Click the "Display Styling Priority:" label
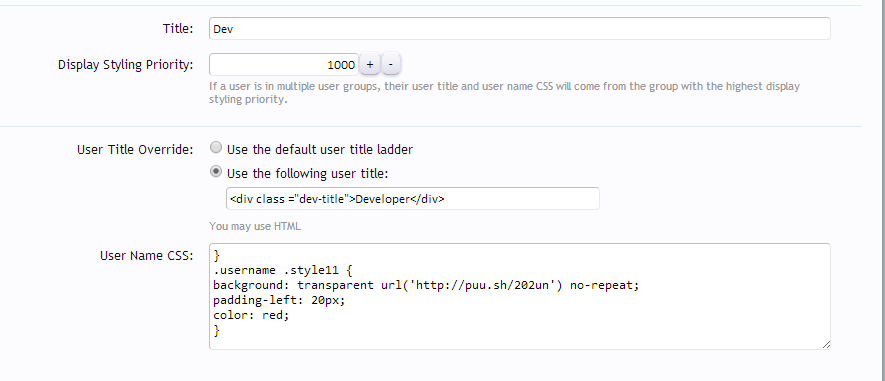The width and height of the screenshot is (885, 381). point(125,65)
